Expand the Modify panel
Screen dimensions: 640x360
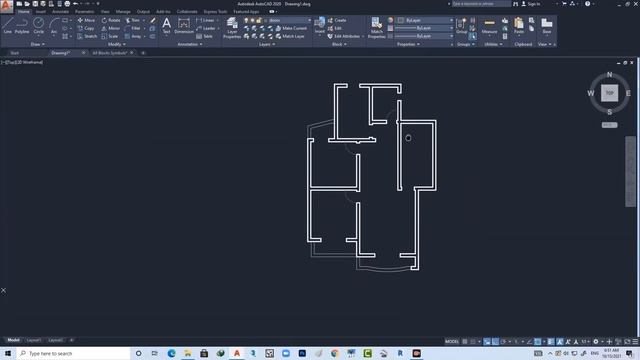pos(116,44)
